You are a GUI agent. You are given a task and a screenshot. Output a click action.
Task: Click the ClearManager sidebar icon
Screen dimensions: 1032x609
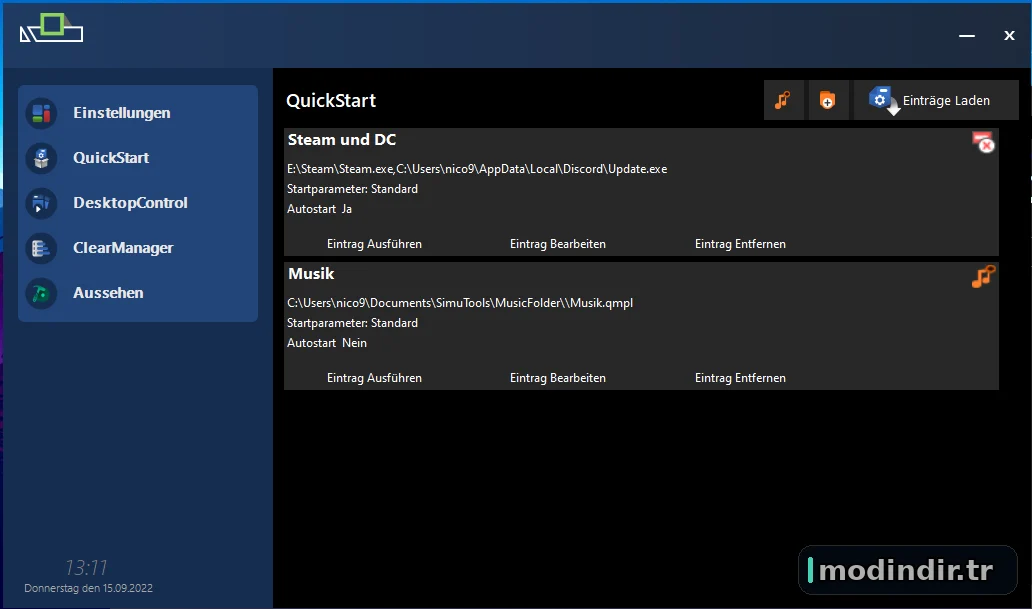[x=41, y=248]
